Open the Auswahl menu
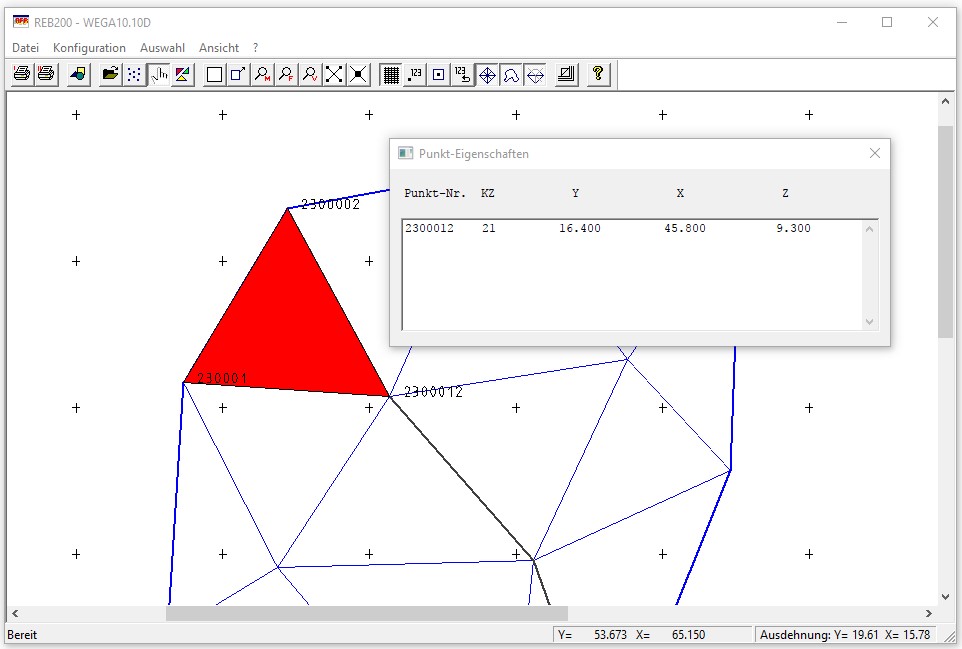Image resolution: width=962 pixels, height=649 pixels. [162, 48]
